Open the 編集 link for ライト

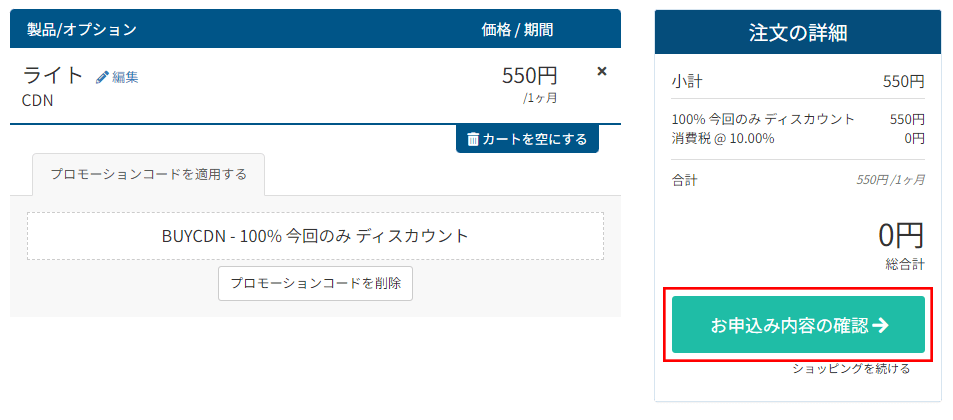[125, 77]
